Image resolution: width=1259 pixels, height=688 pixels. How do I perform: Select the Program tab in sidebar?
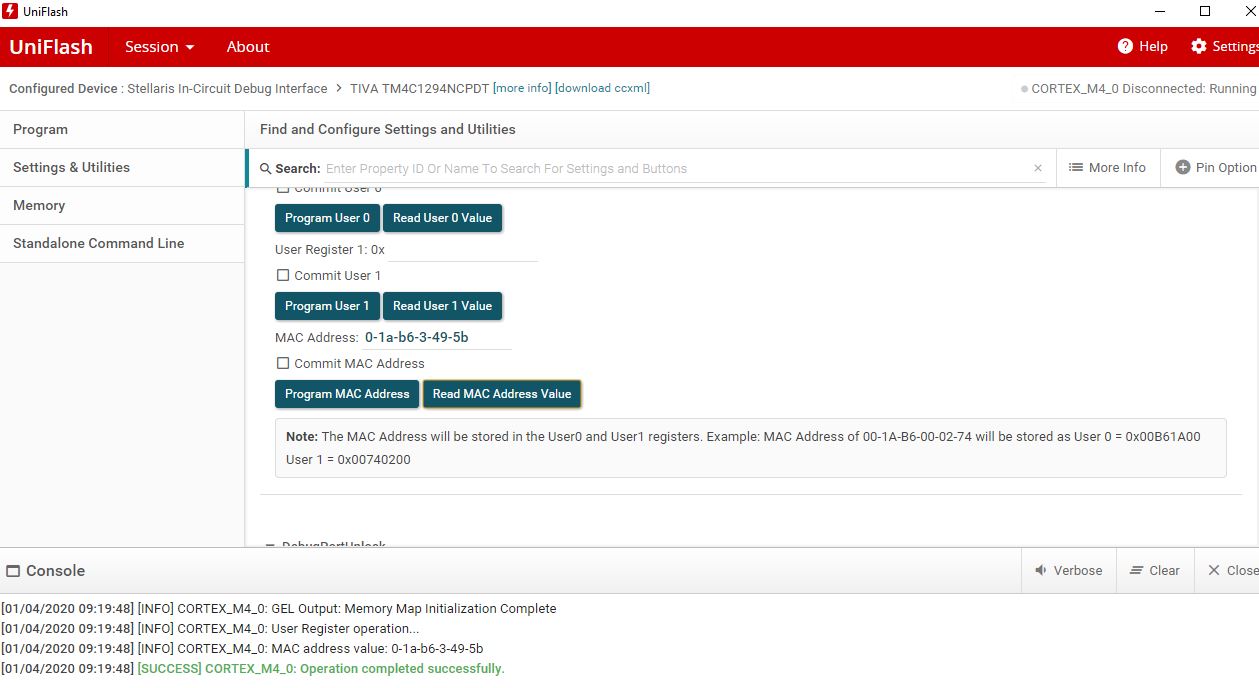click(122, 129)
